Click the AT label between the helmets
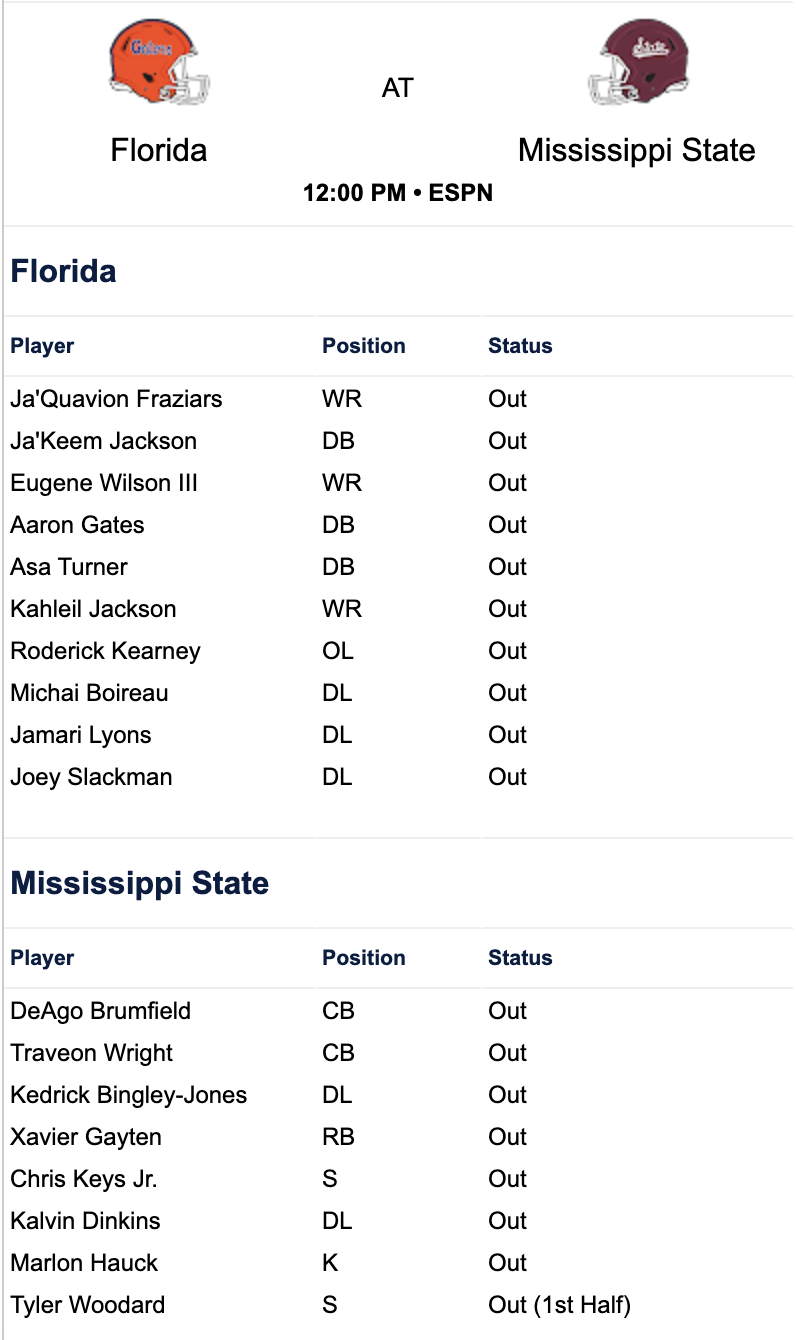 point(397,88)
